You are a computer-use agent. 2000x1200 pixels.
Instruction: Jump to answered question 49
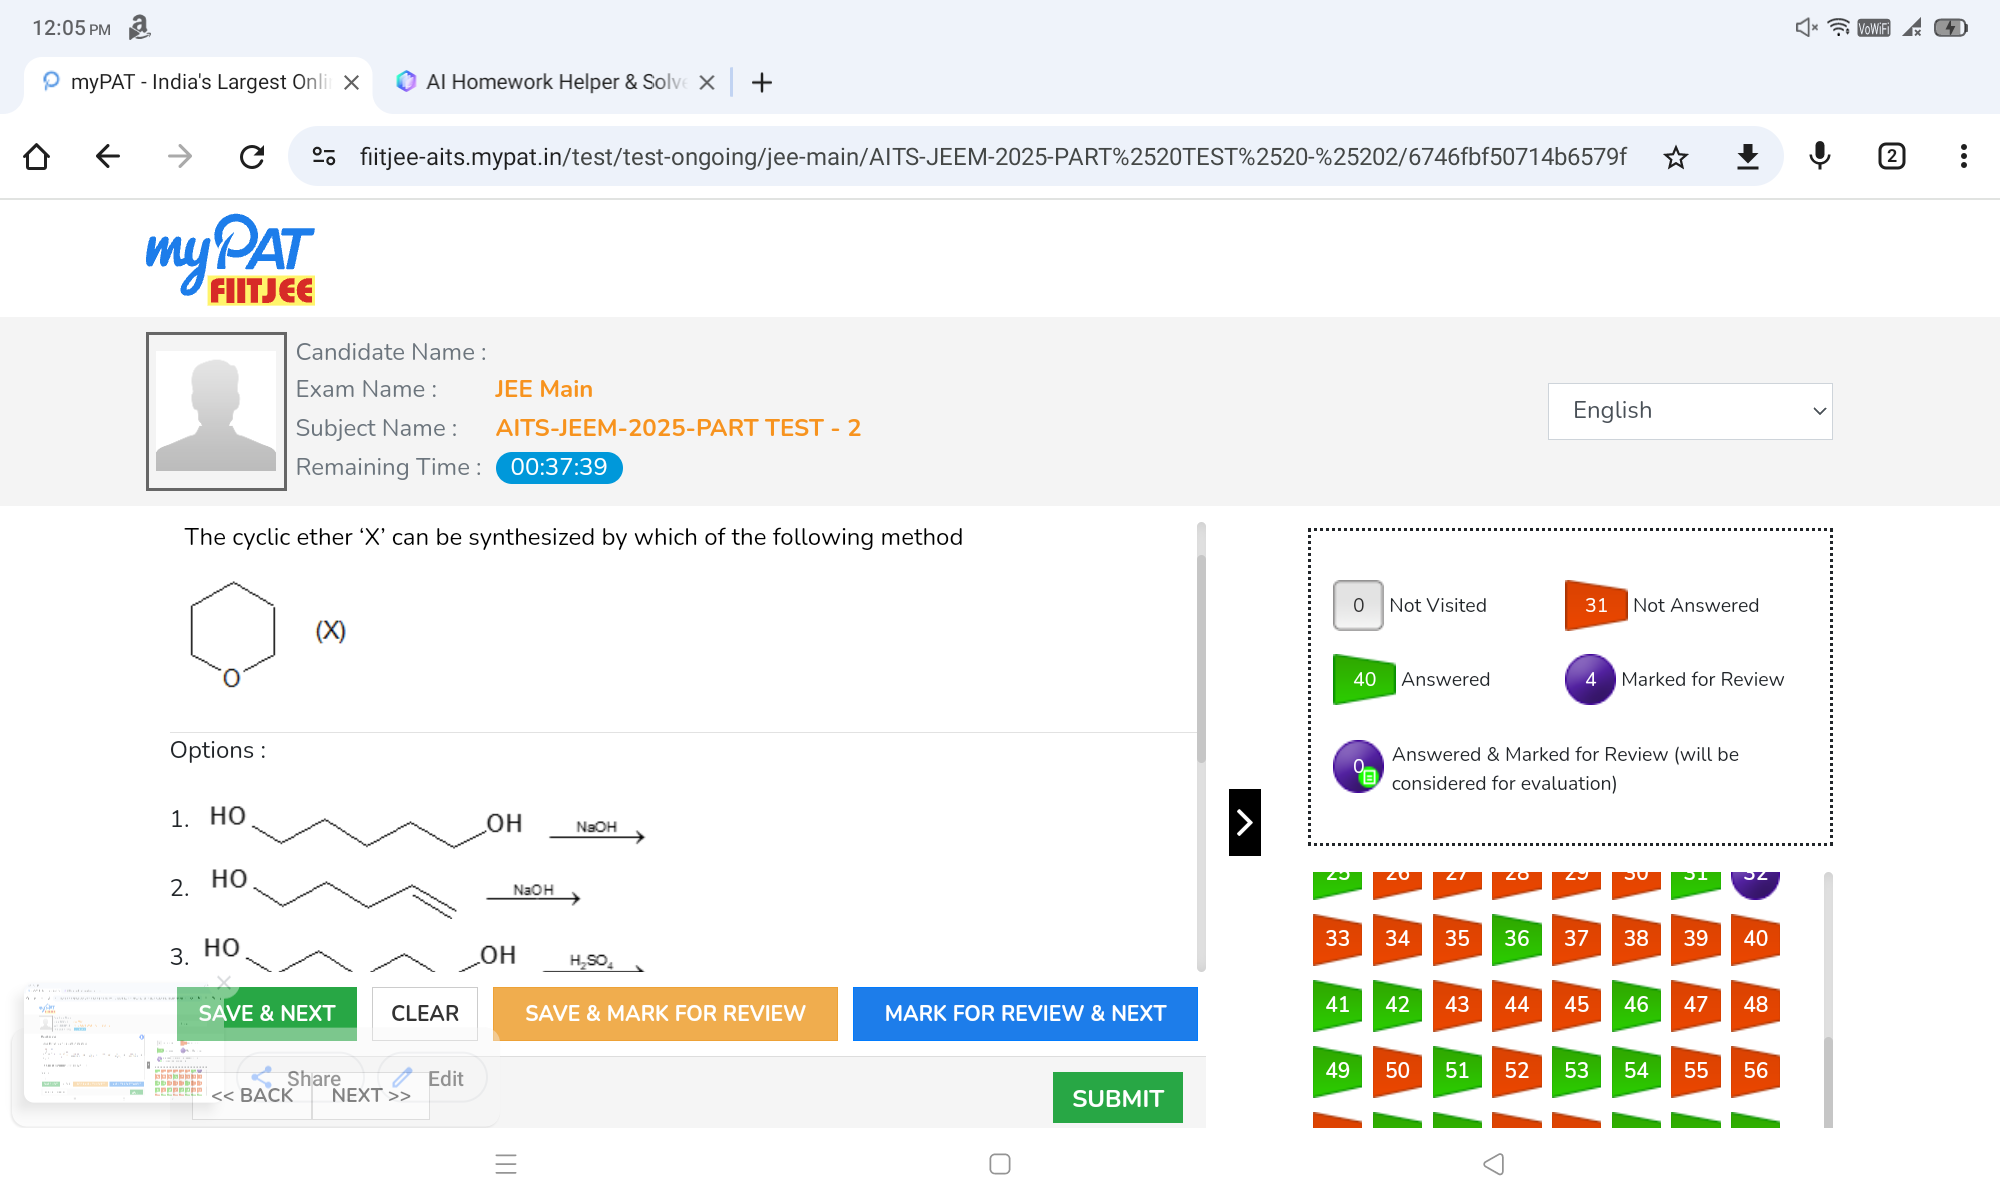tap(1338, 1071)
